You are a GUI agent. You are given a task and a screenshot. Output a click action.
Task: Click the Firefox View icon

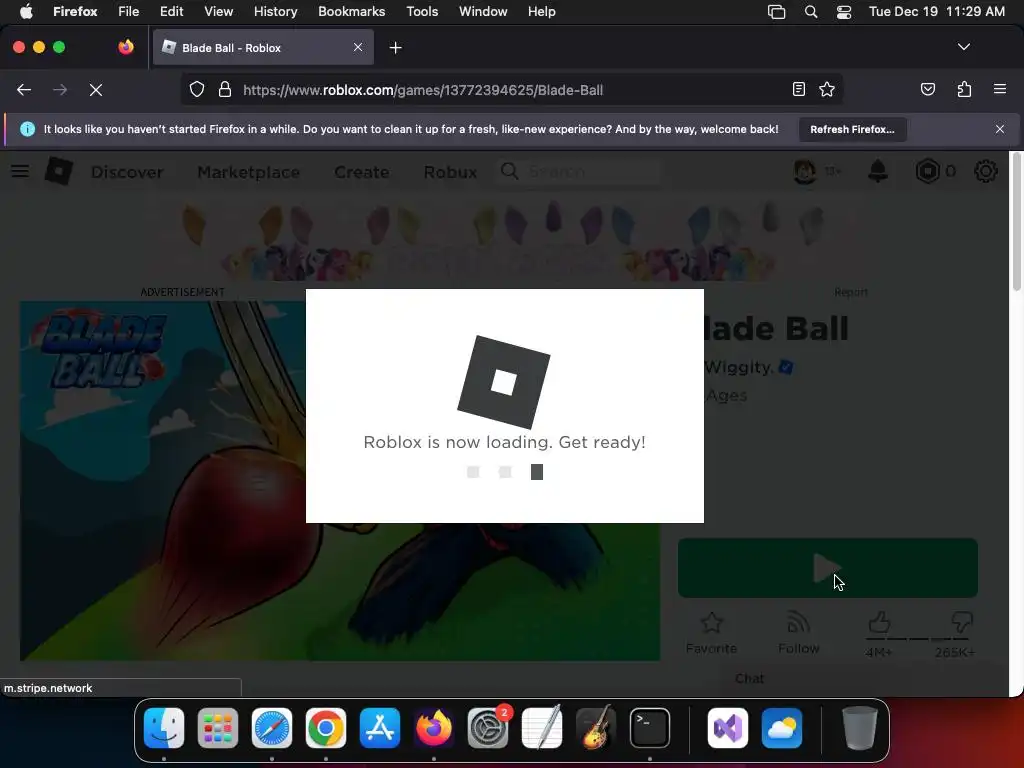[126, 47]
